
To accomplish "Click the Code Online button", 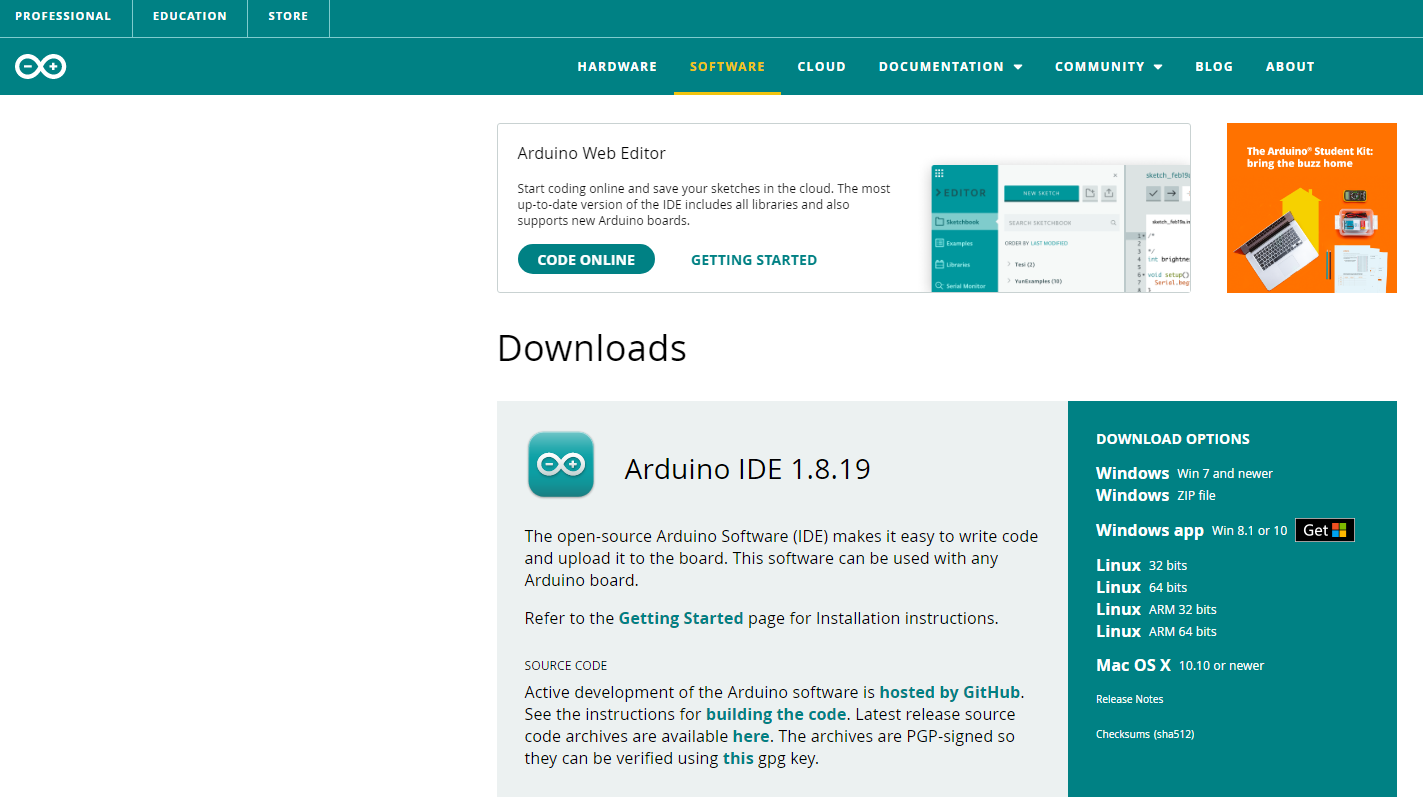I will (x=586, y=260).
